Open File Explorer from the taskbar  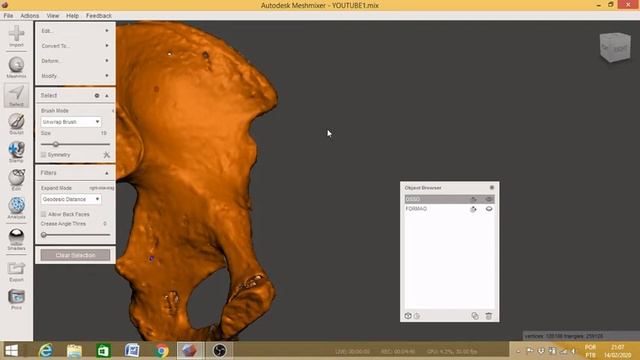74,351
